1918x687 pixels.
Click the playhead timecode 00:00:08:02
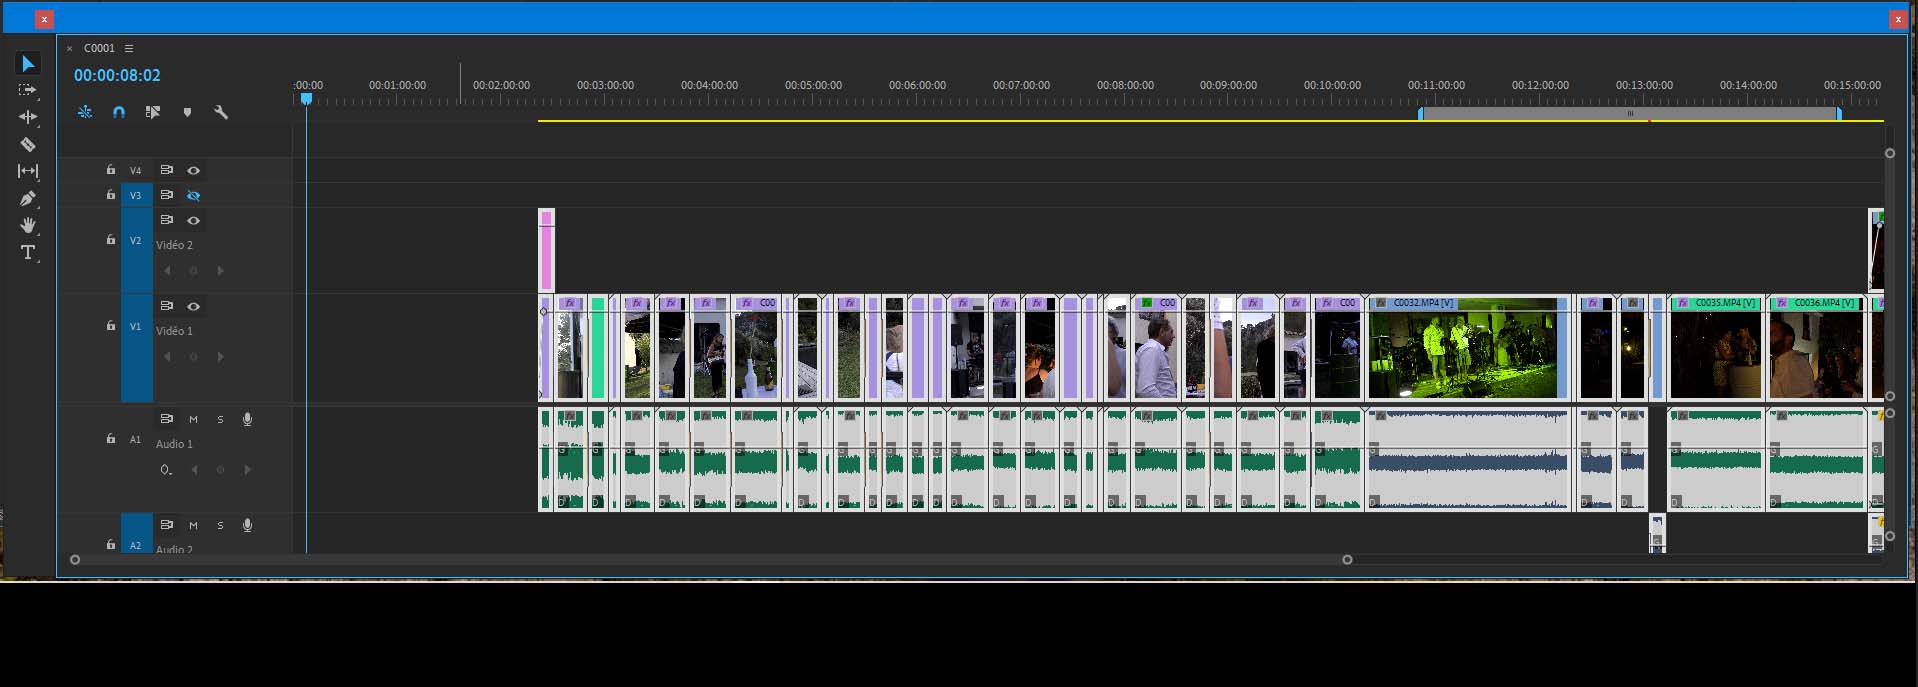click(117, 76)
